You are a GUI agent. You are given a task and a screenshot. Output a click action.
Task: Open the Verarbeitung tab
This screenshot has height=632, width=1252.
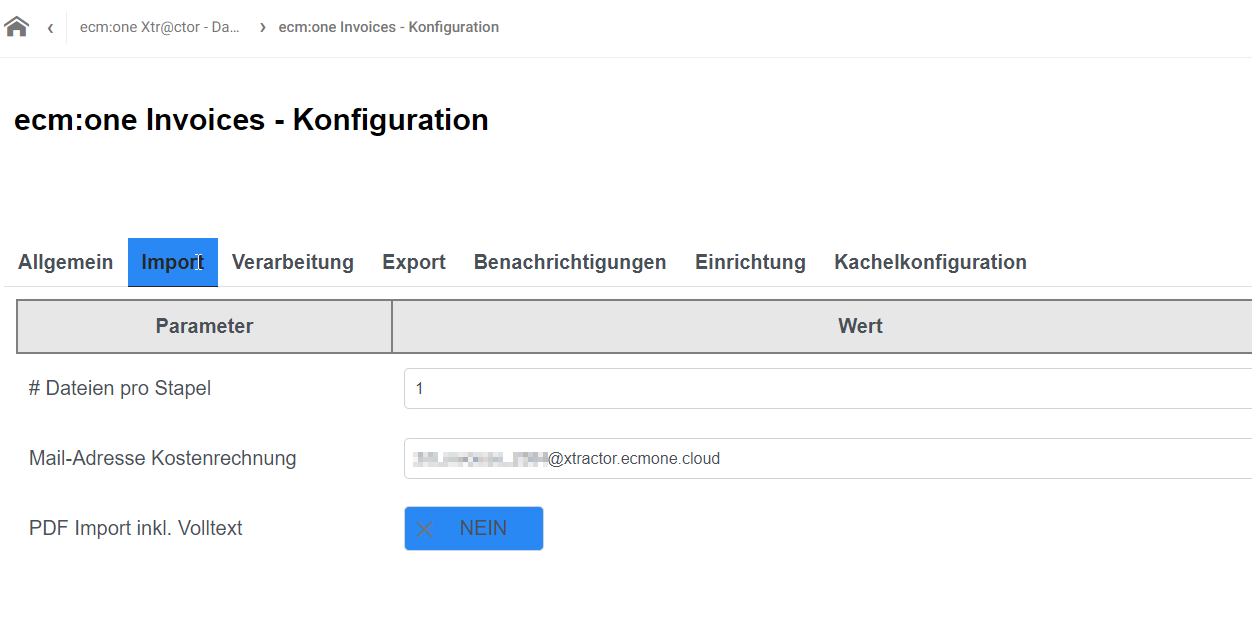293,262
